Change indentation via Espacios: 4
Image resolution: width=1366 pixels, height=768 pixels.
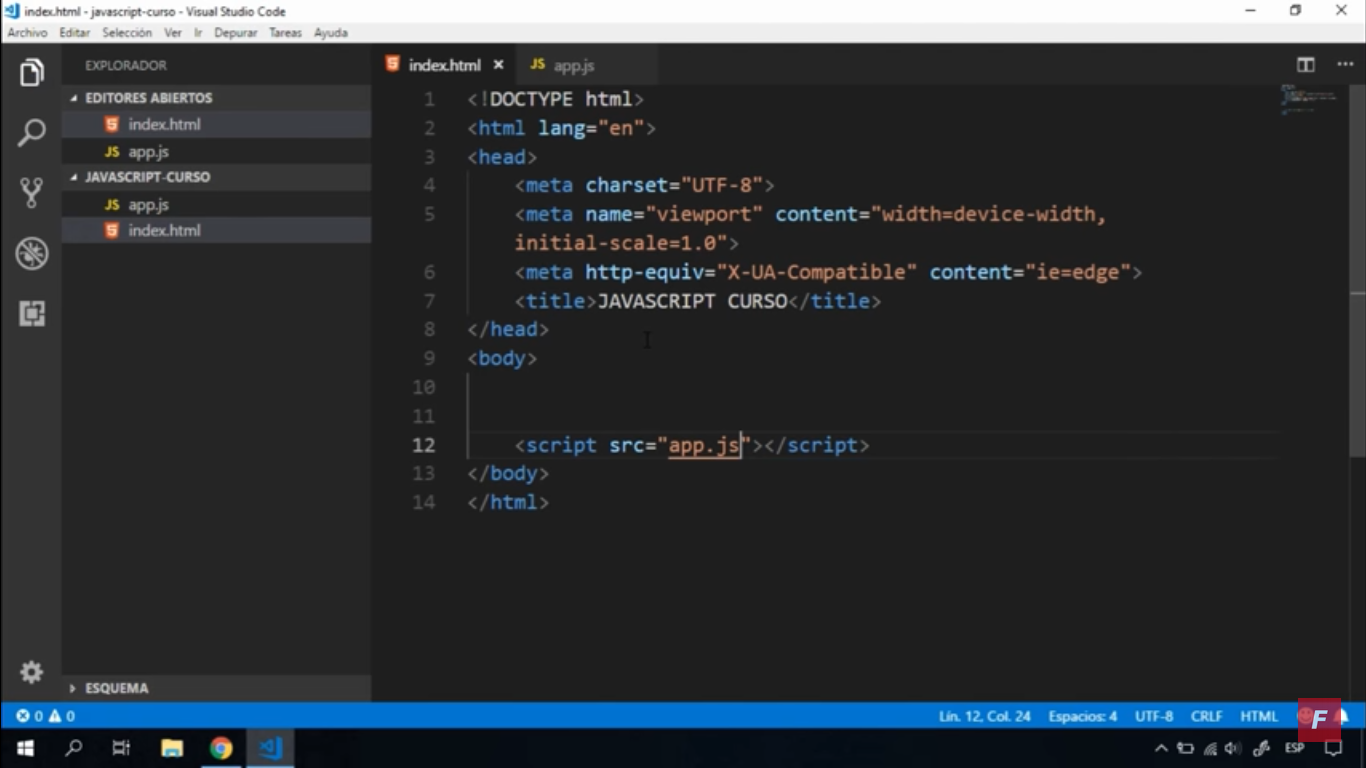pos(1083,716)
